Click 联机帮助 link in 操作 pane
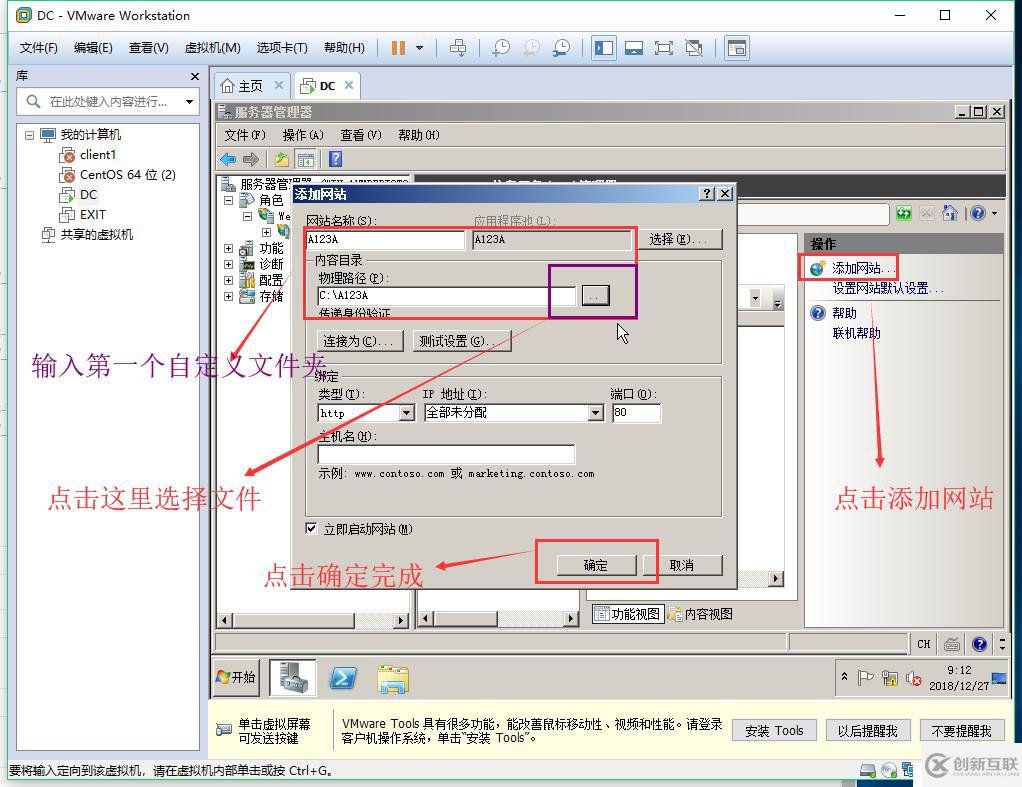This screenshot has height=787, width=1022. 856,334
